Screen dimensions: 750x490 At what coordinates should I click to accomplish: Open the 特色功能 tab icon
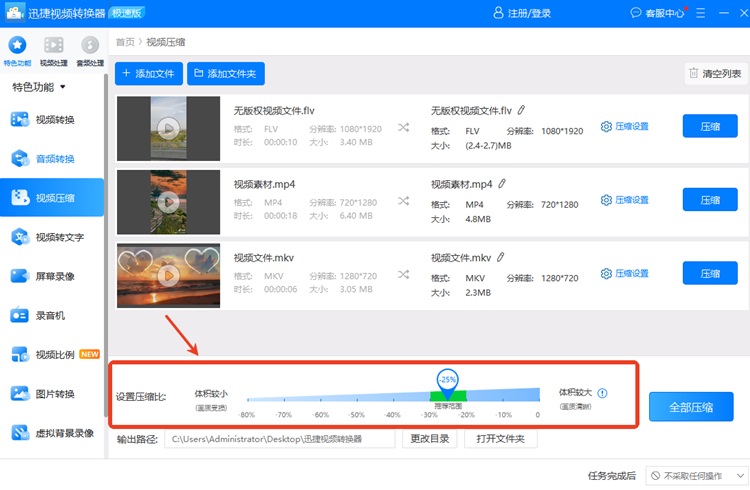click(x=17, y=45)
